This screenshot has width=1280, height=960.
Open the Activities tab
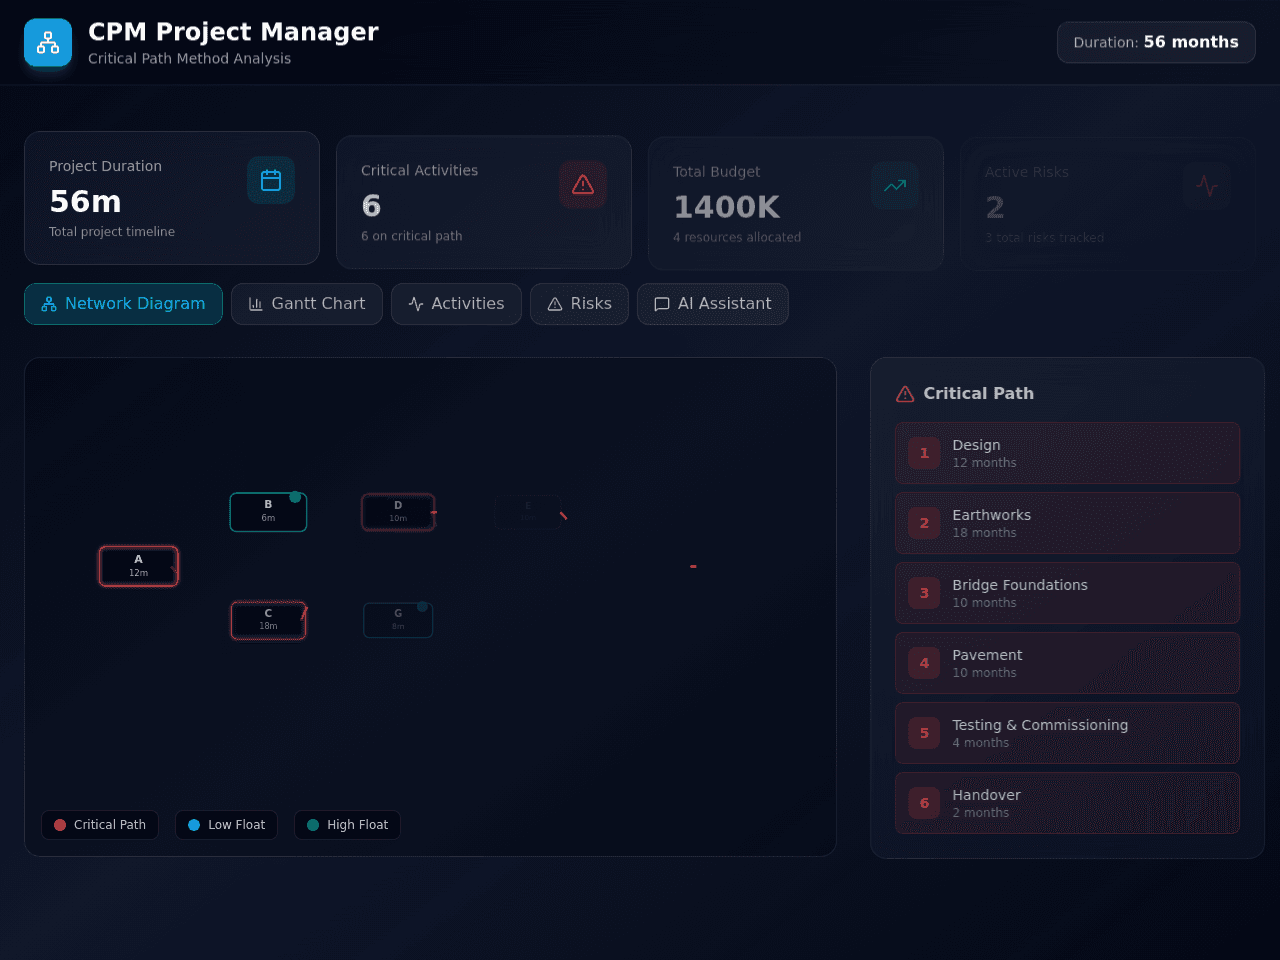[456, 304]
